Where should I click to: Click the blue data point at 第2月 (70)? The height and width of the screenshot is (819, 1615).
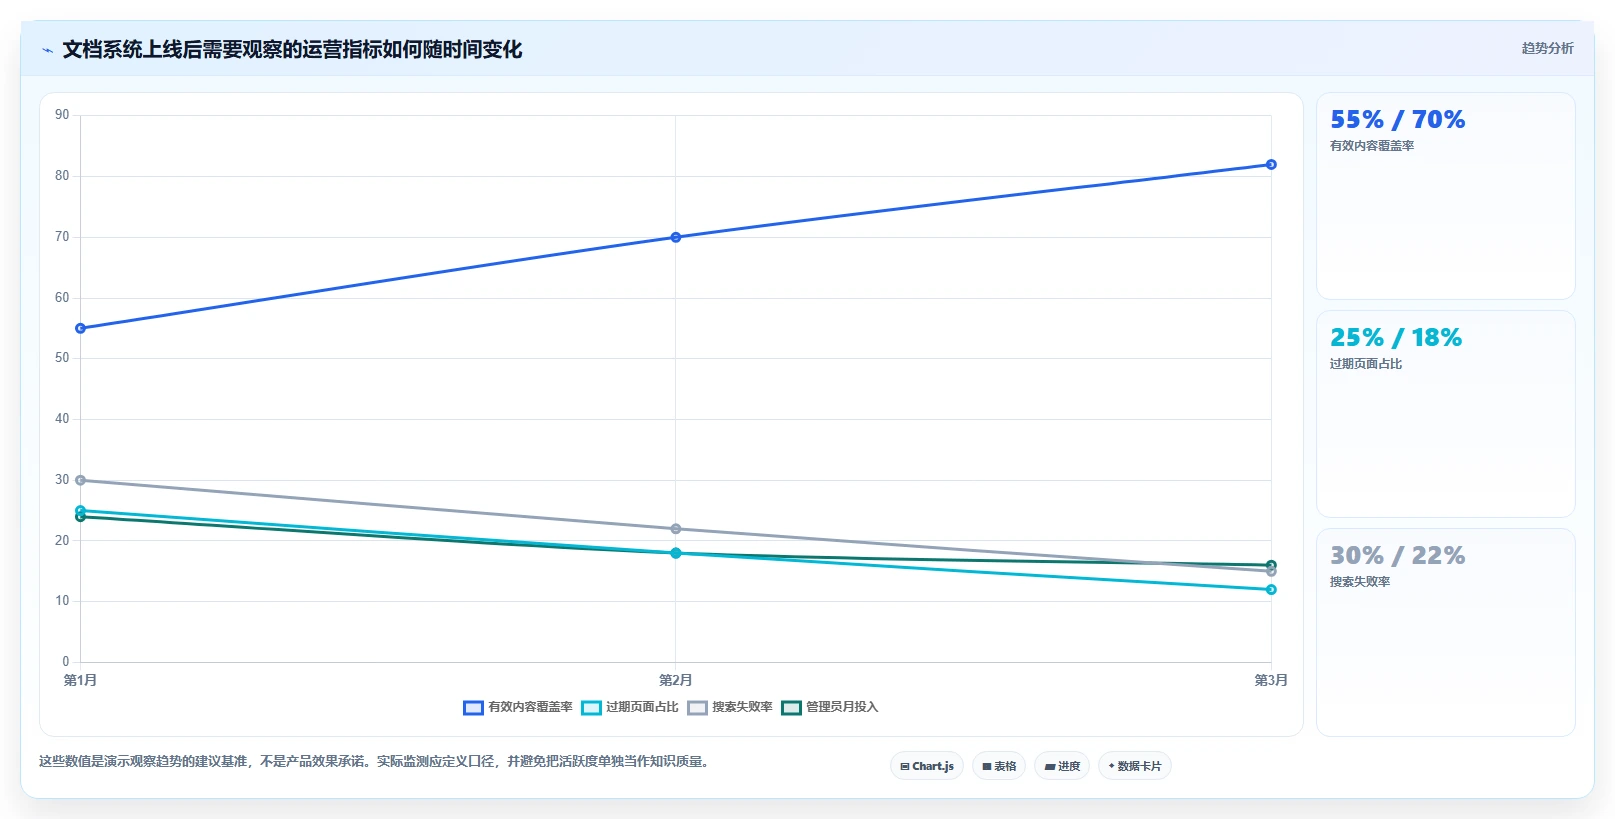coord(676,237)
